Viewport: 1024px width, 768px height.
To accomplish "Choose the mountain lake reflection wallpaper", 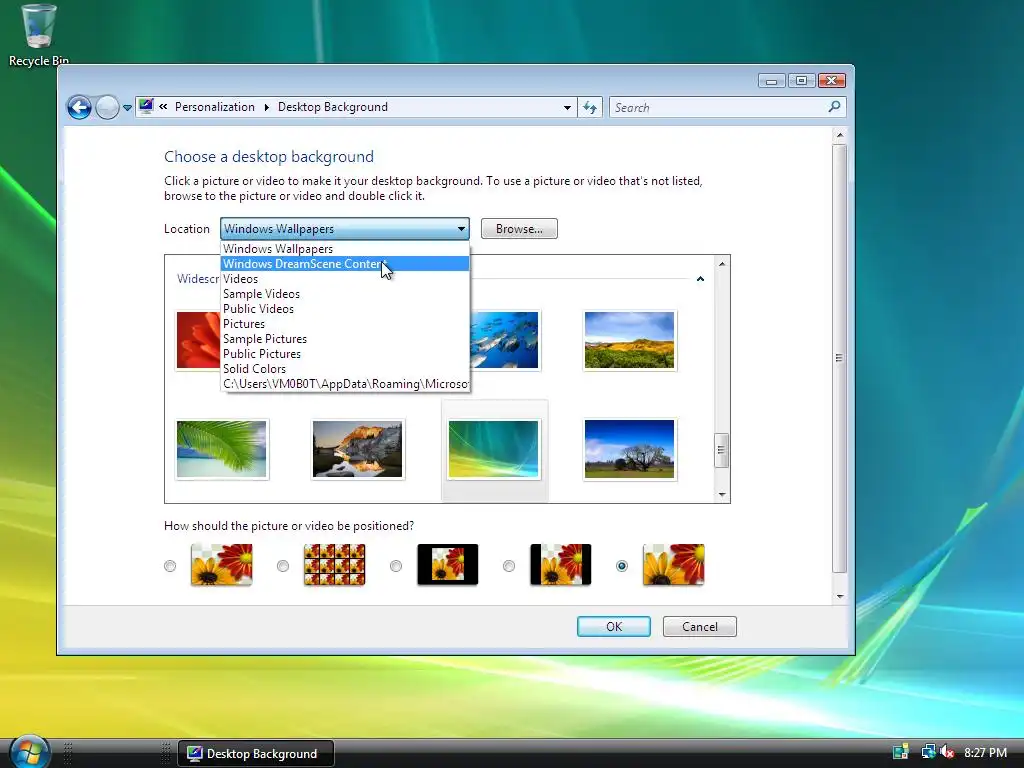I will [x=358, y=449].
